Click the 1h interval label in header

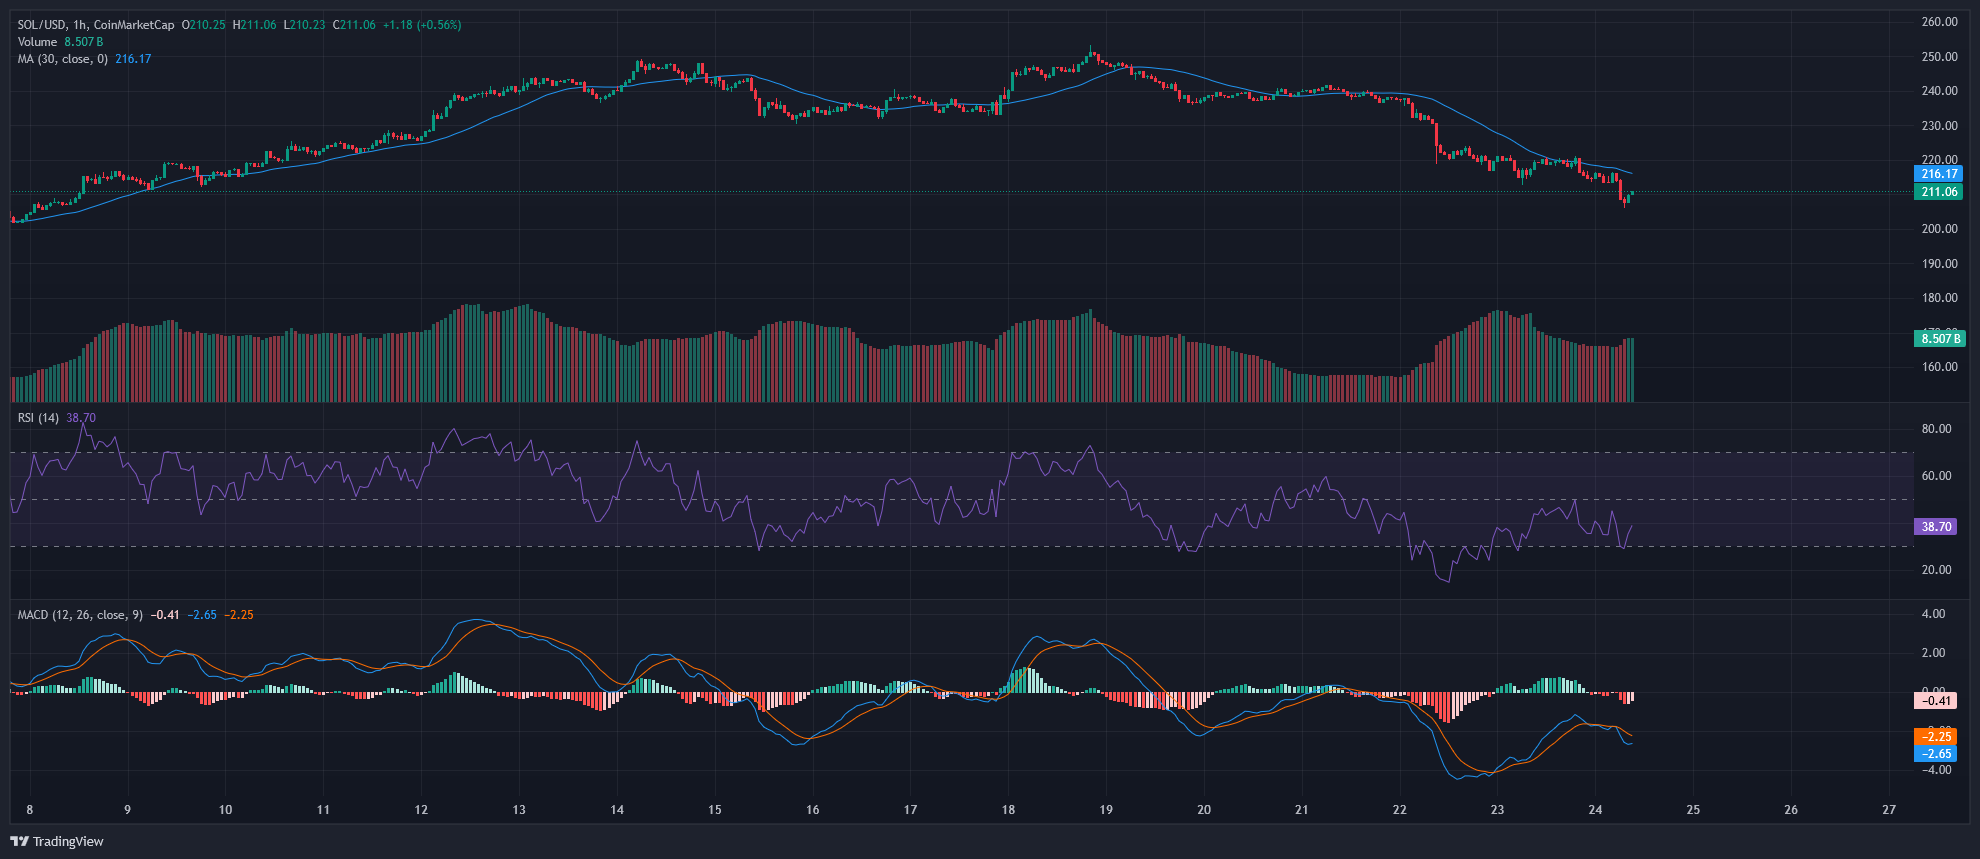coord(79,25)
